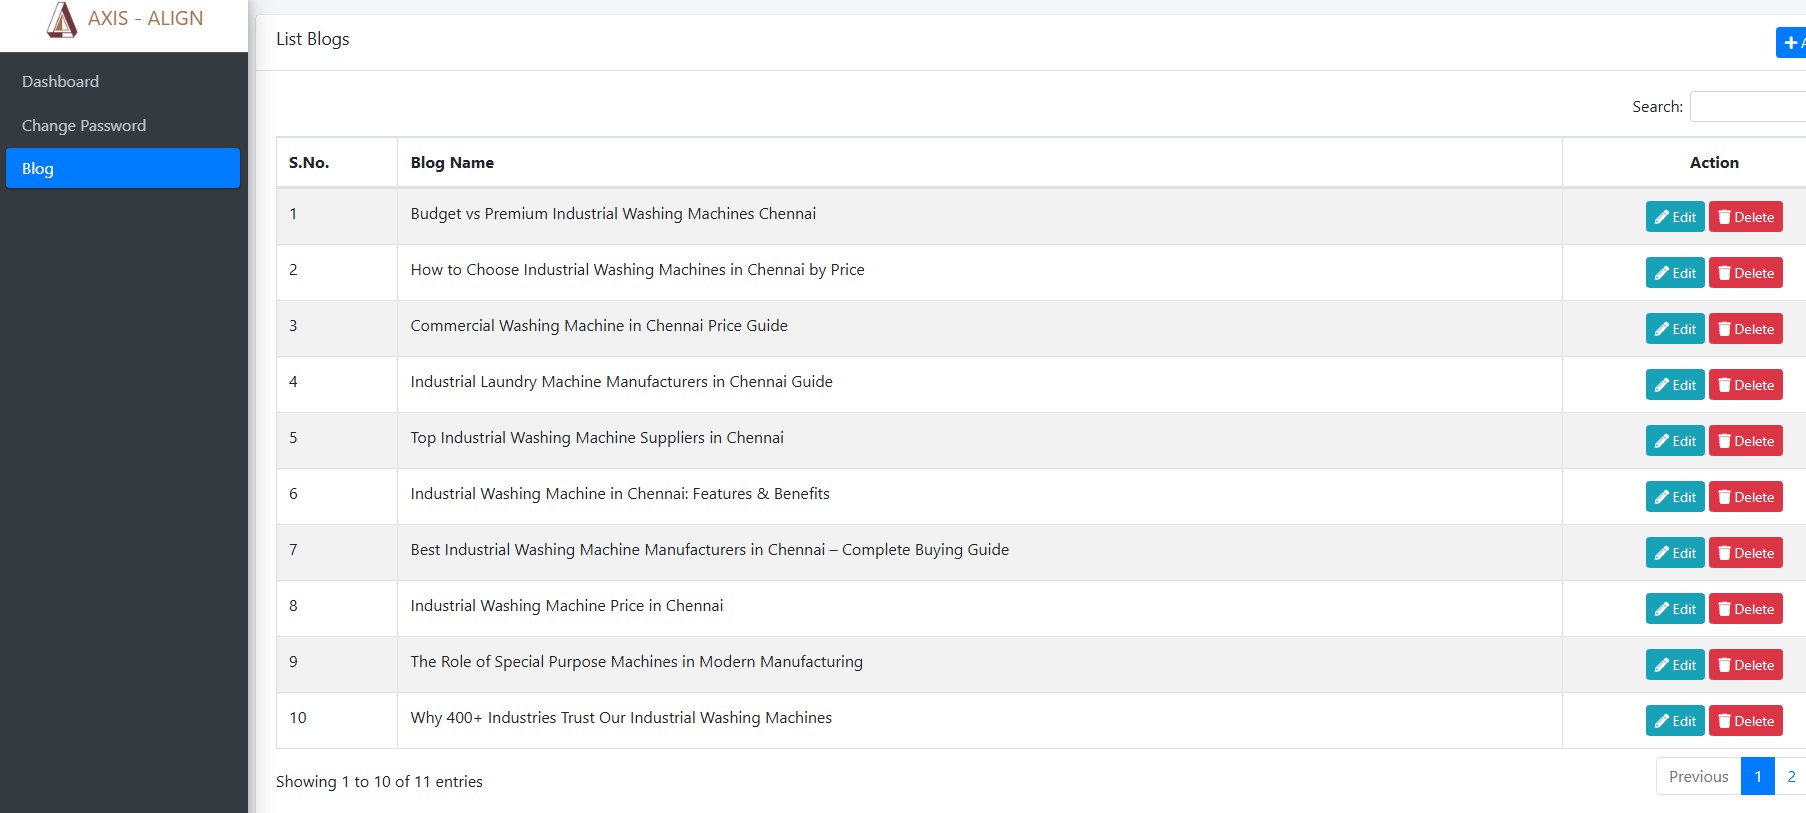The width and height of the screenshot is (1806, 813).
Task: Edit the Commercial Washing Machine Price Guide blog
Action: click(1675, 329)
